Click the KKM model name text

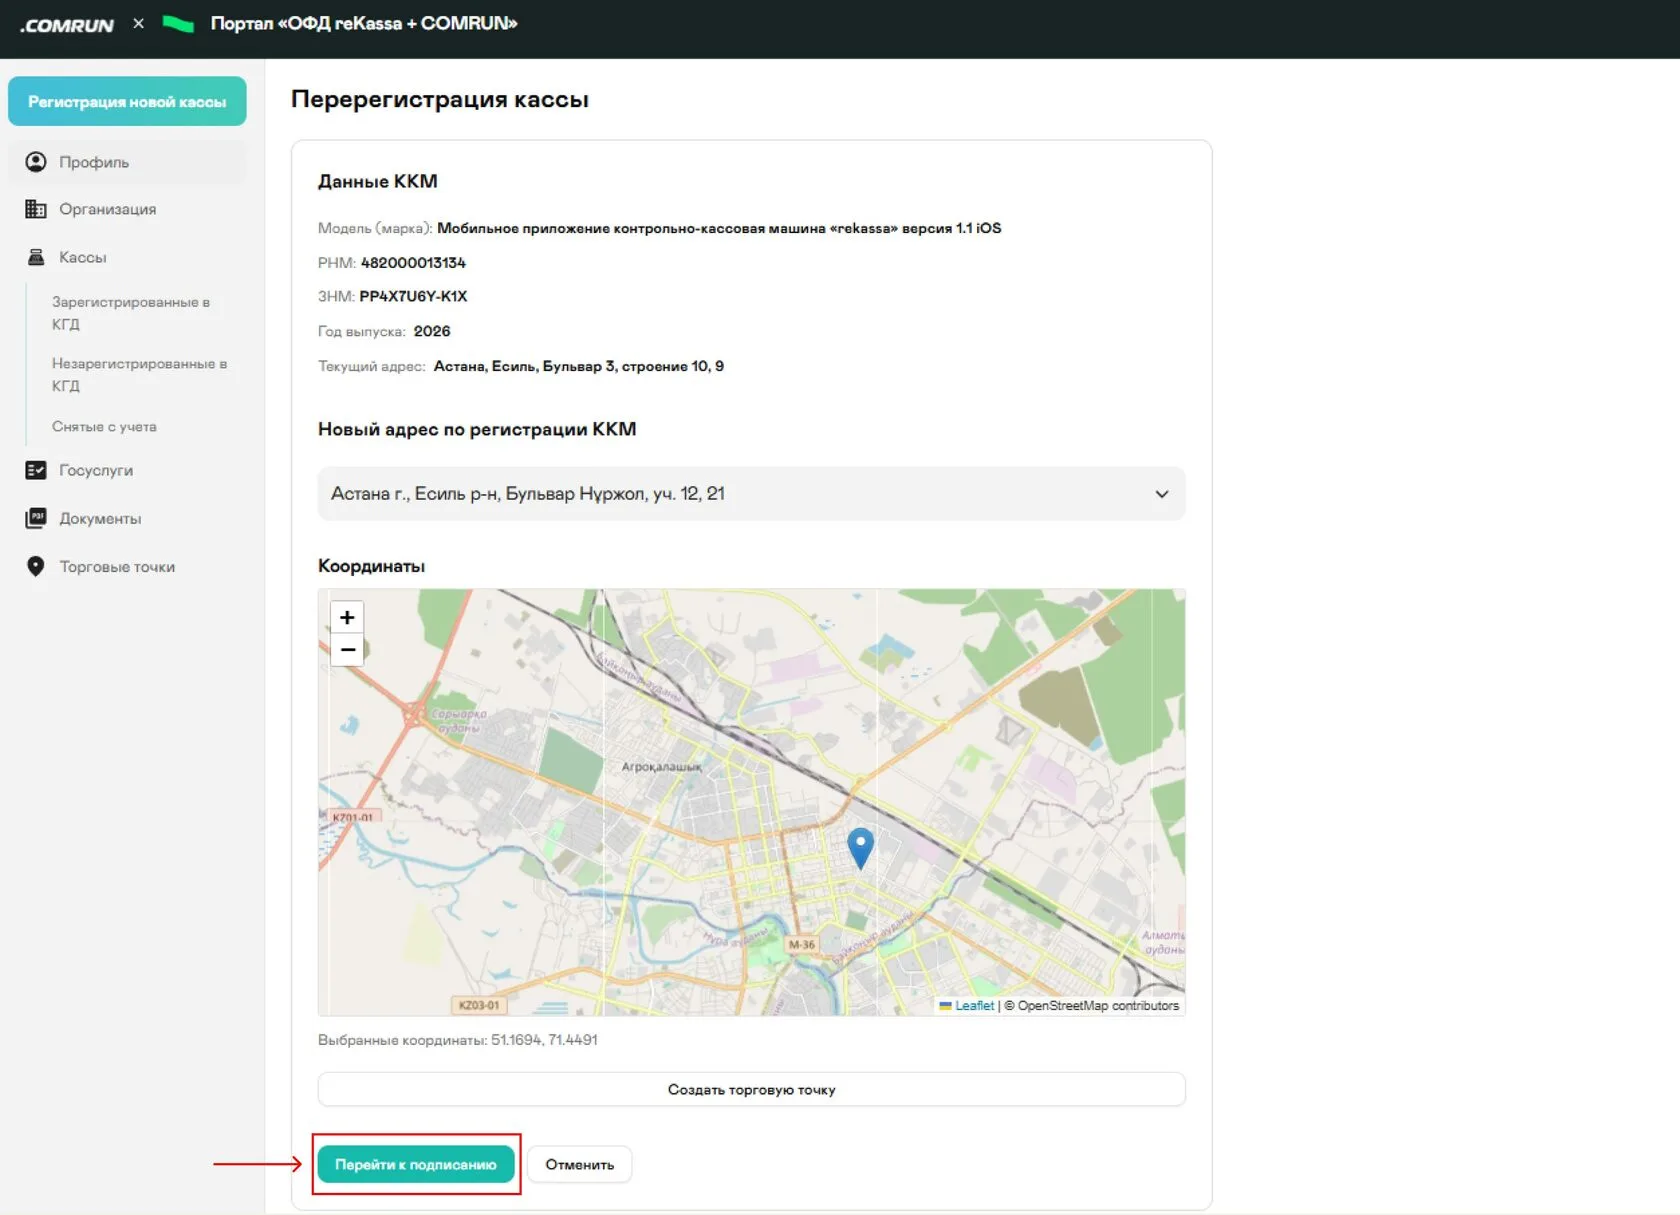(719, 229)
